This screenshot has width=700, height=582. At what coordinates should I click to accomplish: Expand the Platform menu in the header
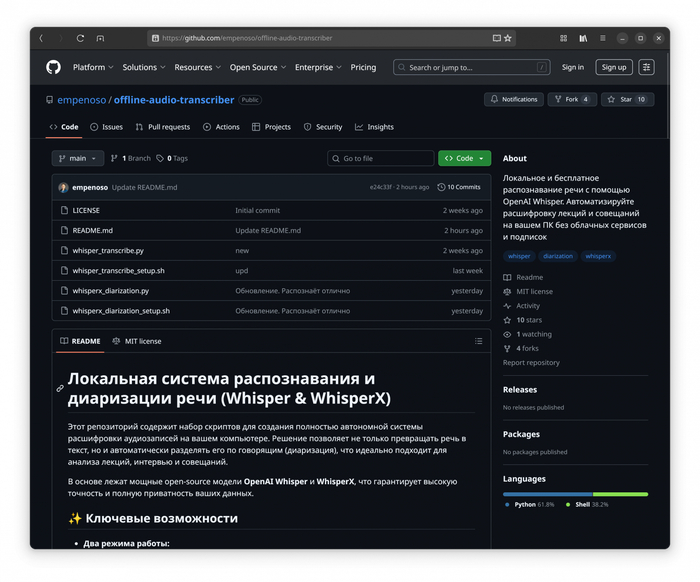(x=93, y=67)
